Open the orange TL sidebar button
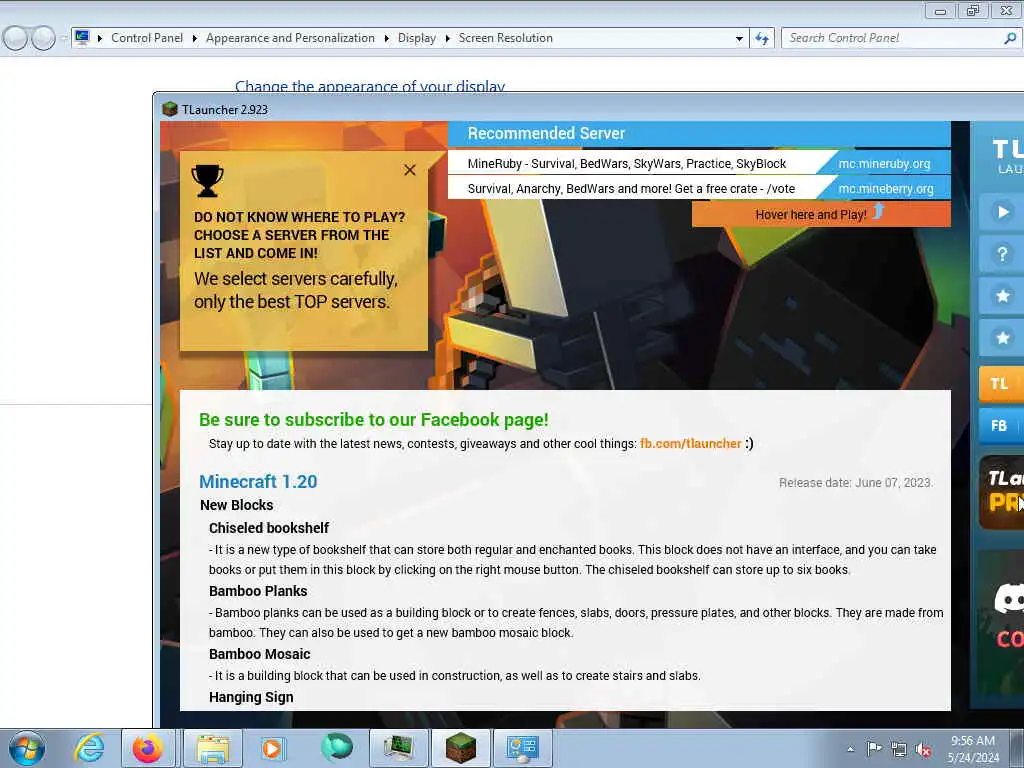This screenshot has width=1024, height=768. [x=1001, y=383]
